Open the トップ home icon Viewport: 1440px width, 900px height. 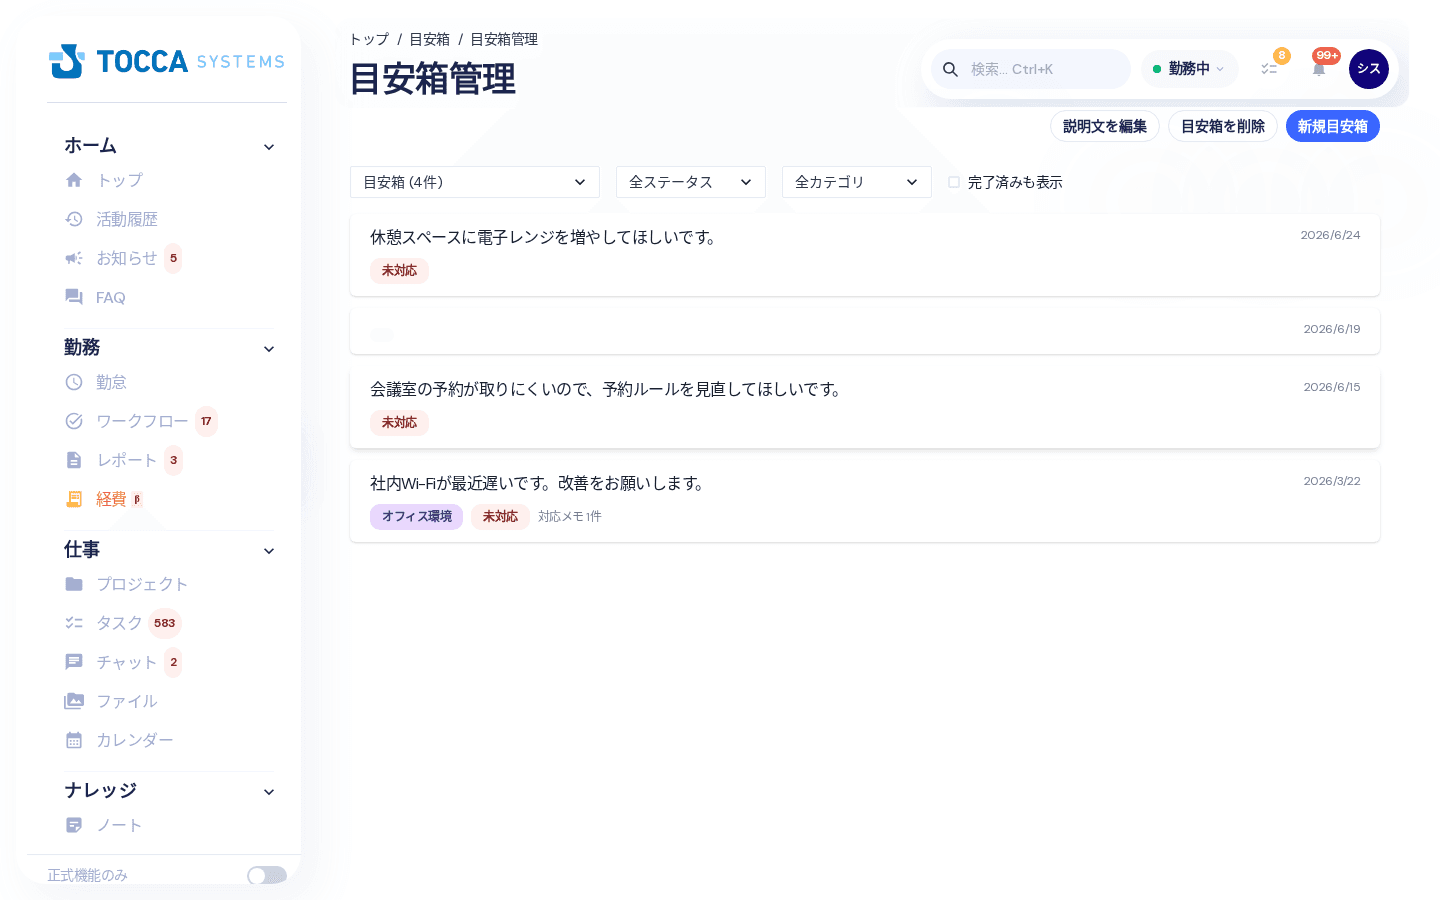pos(74,180)
